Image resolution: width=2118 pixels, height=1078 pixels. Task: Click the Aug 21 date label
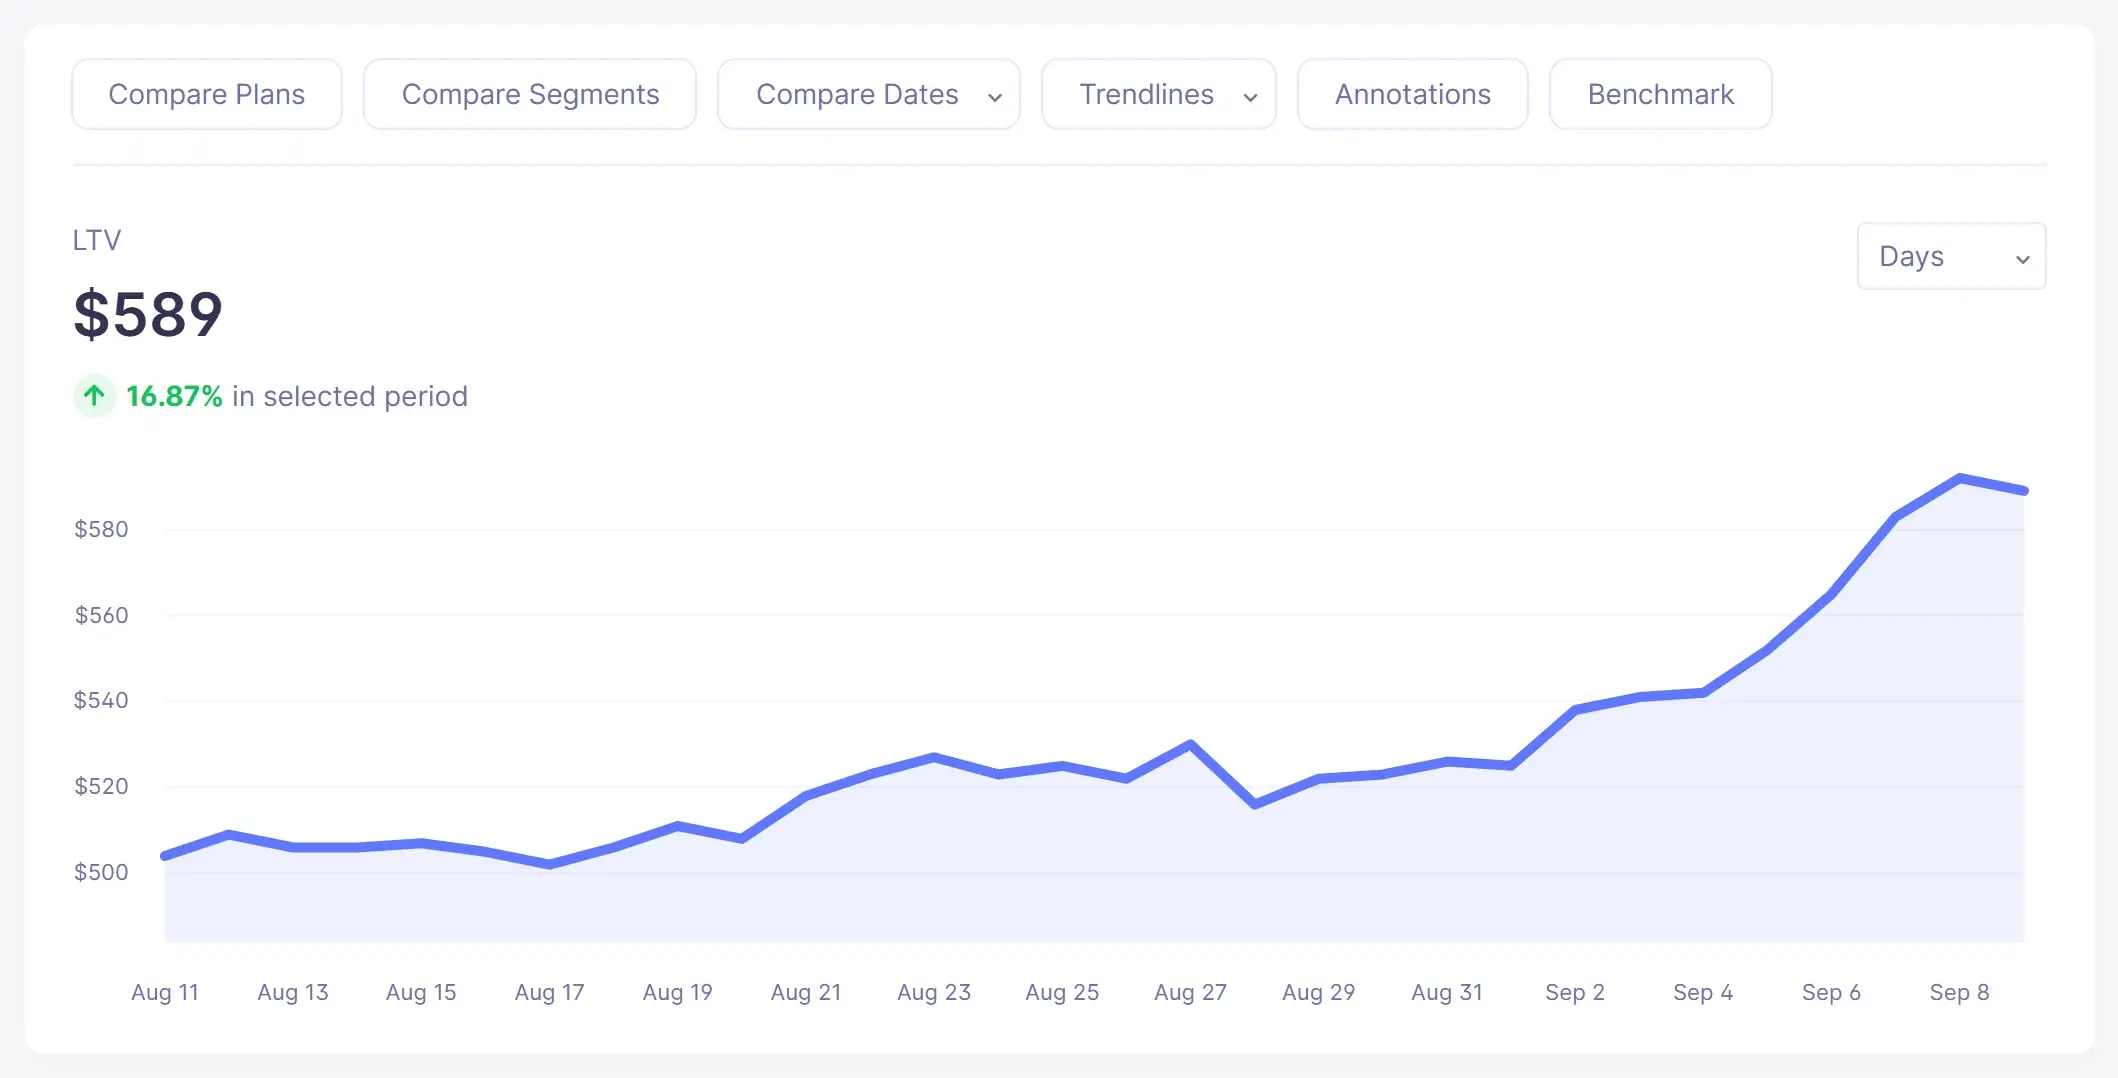point(806,992)
